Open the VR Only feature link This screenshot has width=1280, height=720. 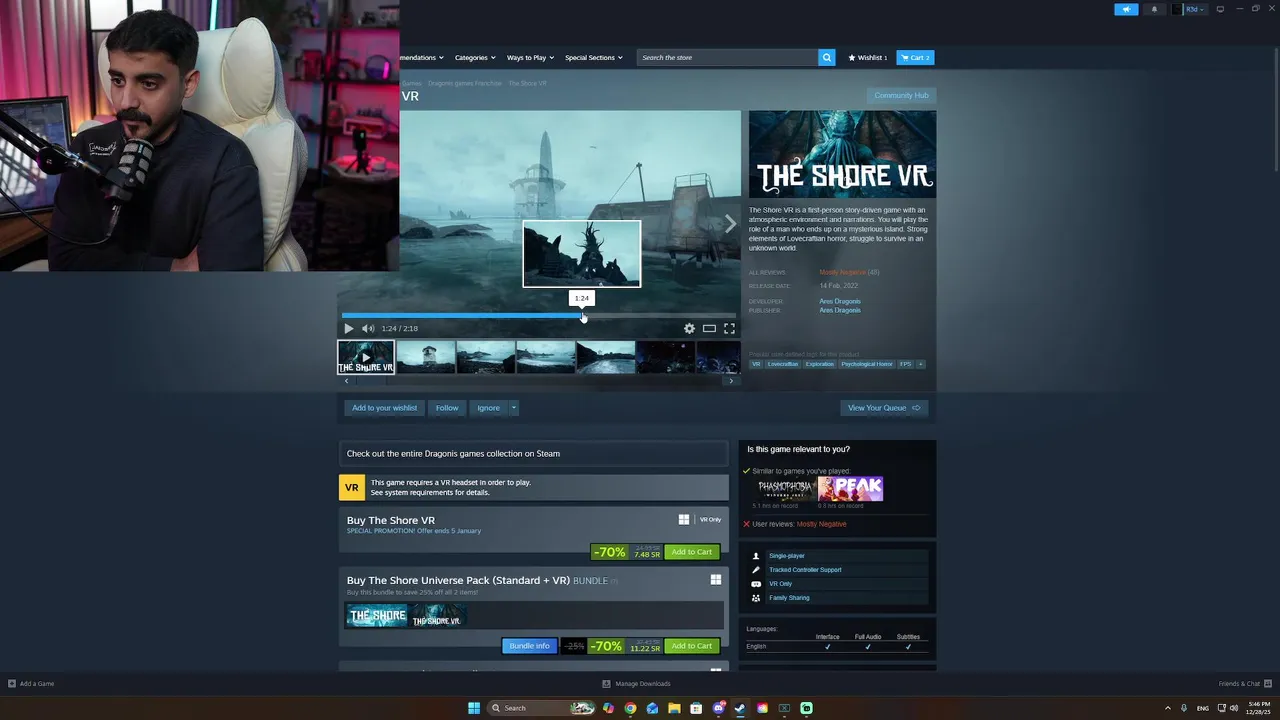[x=780, y=584]
